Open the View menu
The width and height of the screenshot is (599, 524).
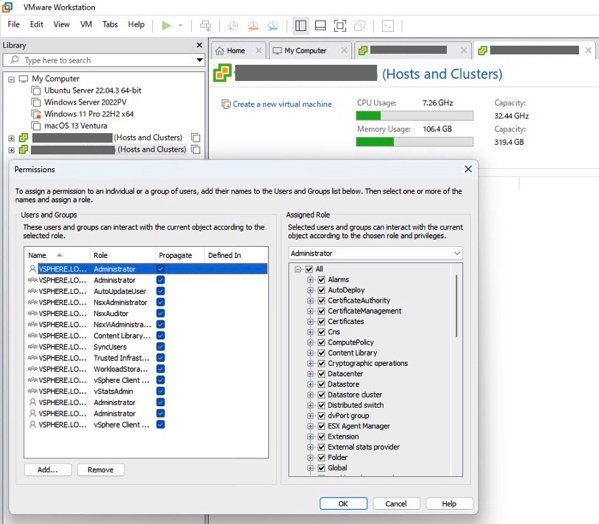pos(62,24)
